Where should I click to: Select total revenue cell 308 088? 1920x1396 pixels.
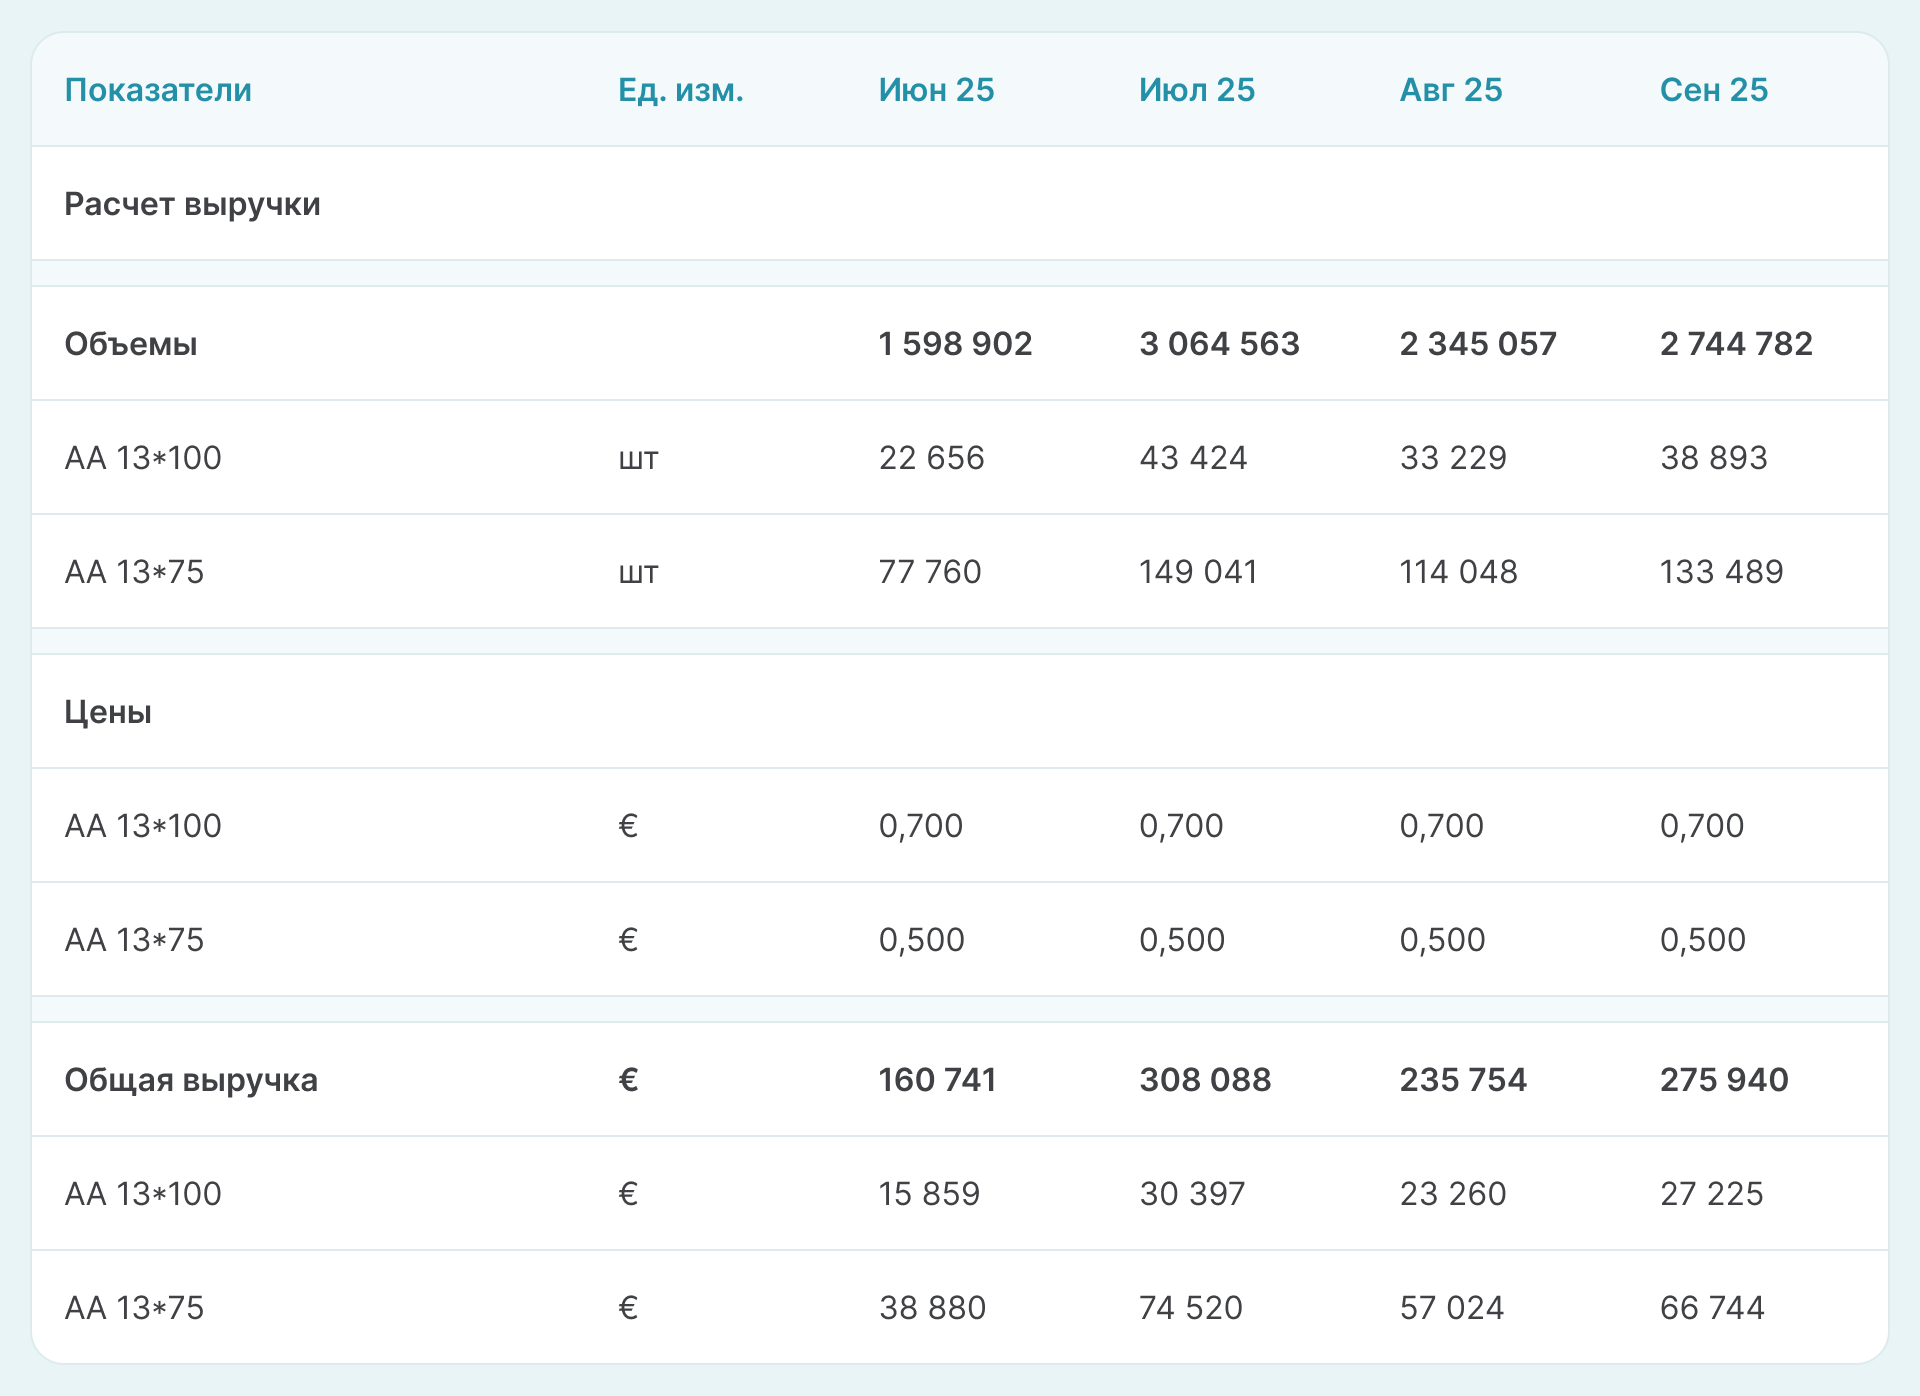tap(1205, 1080)
